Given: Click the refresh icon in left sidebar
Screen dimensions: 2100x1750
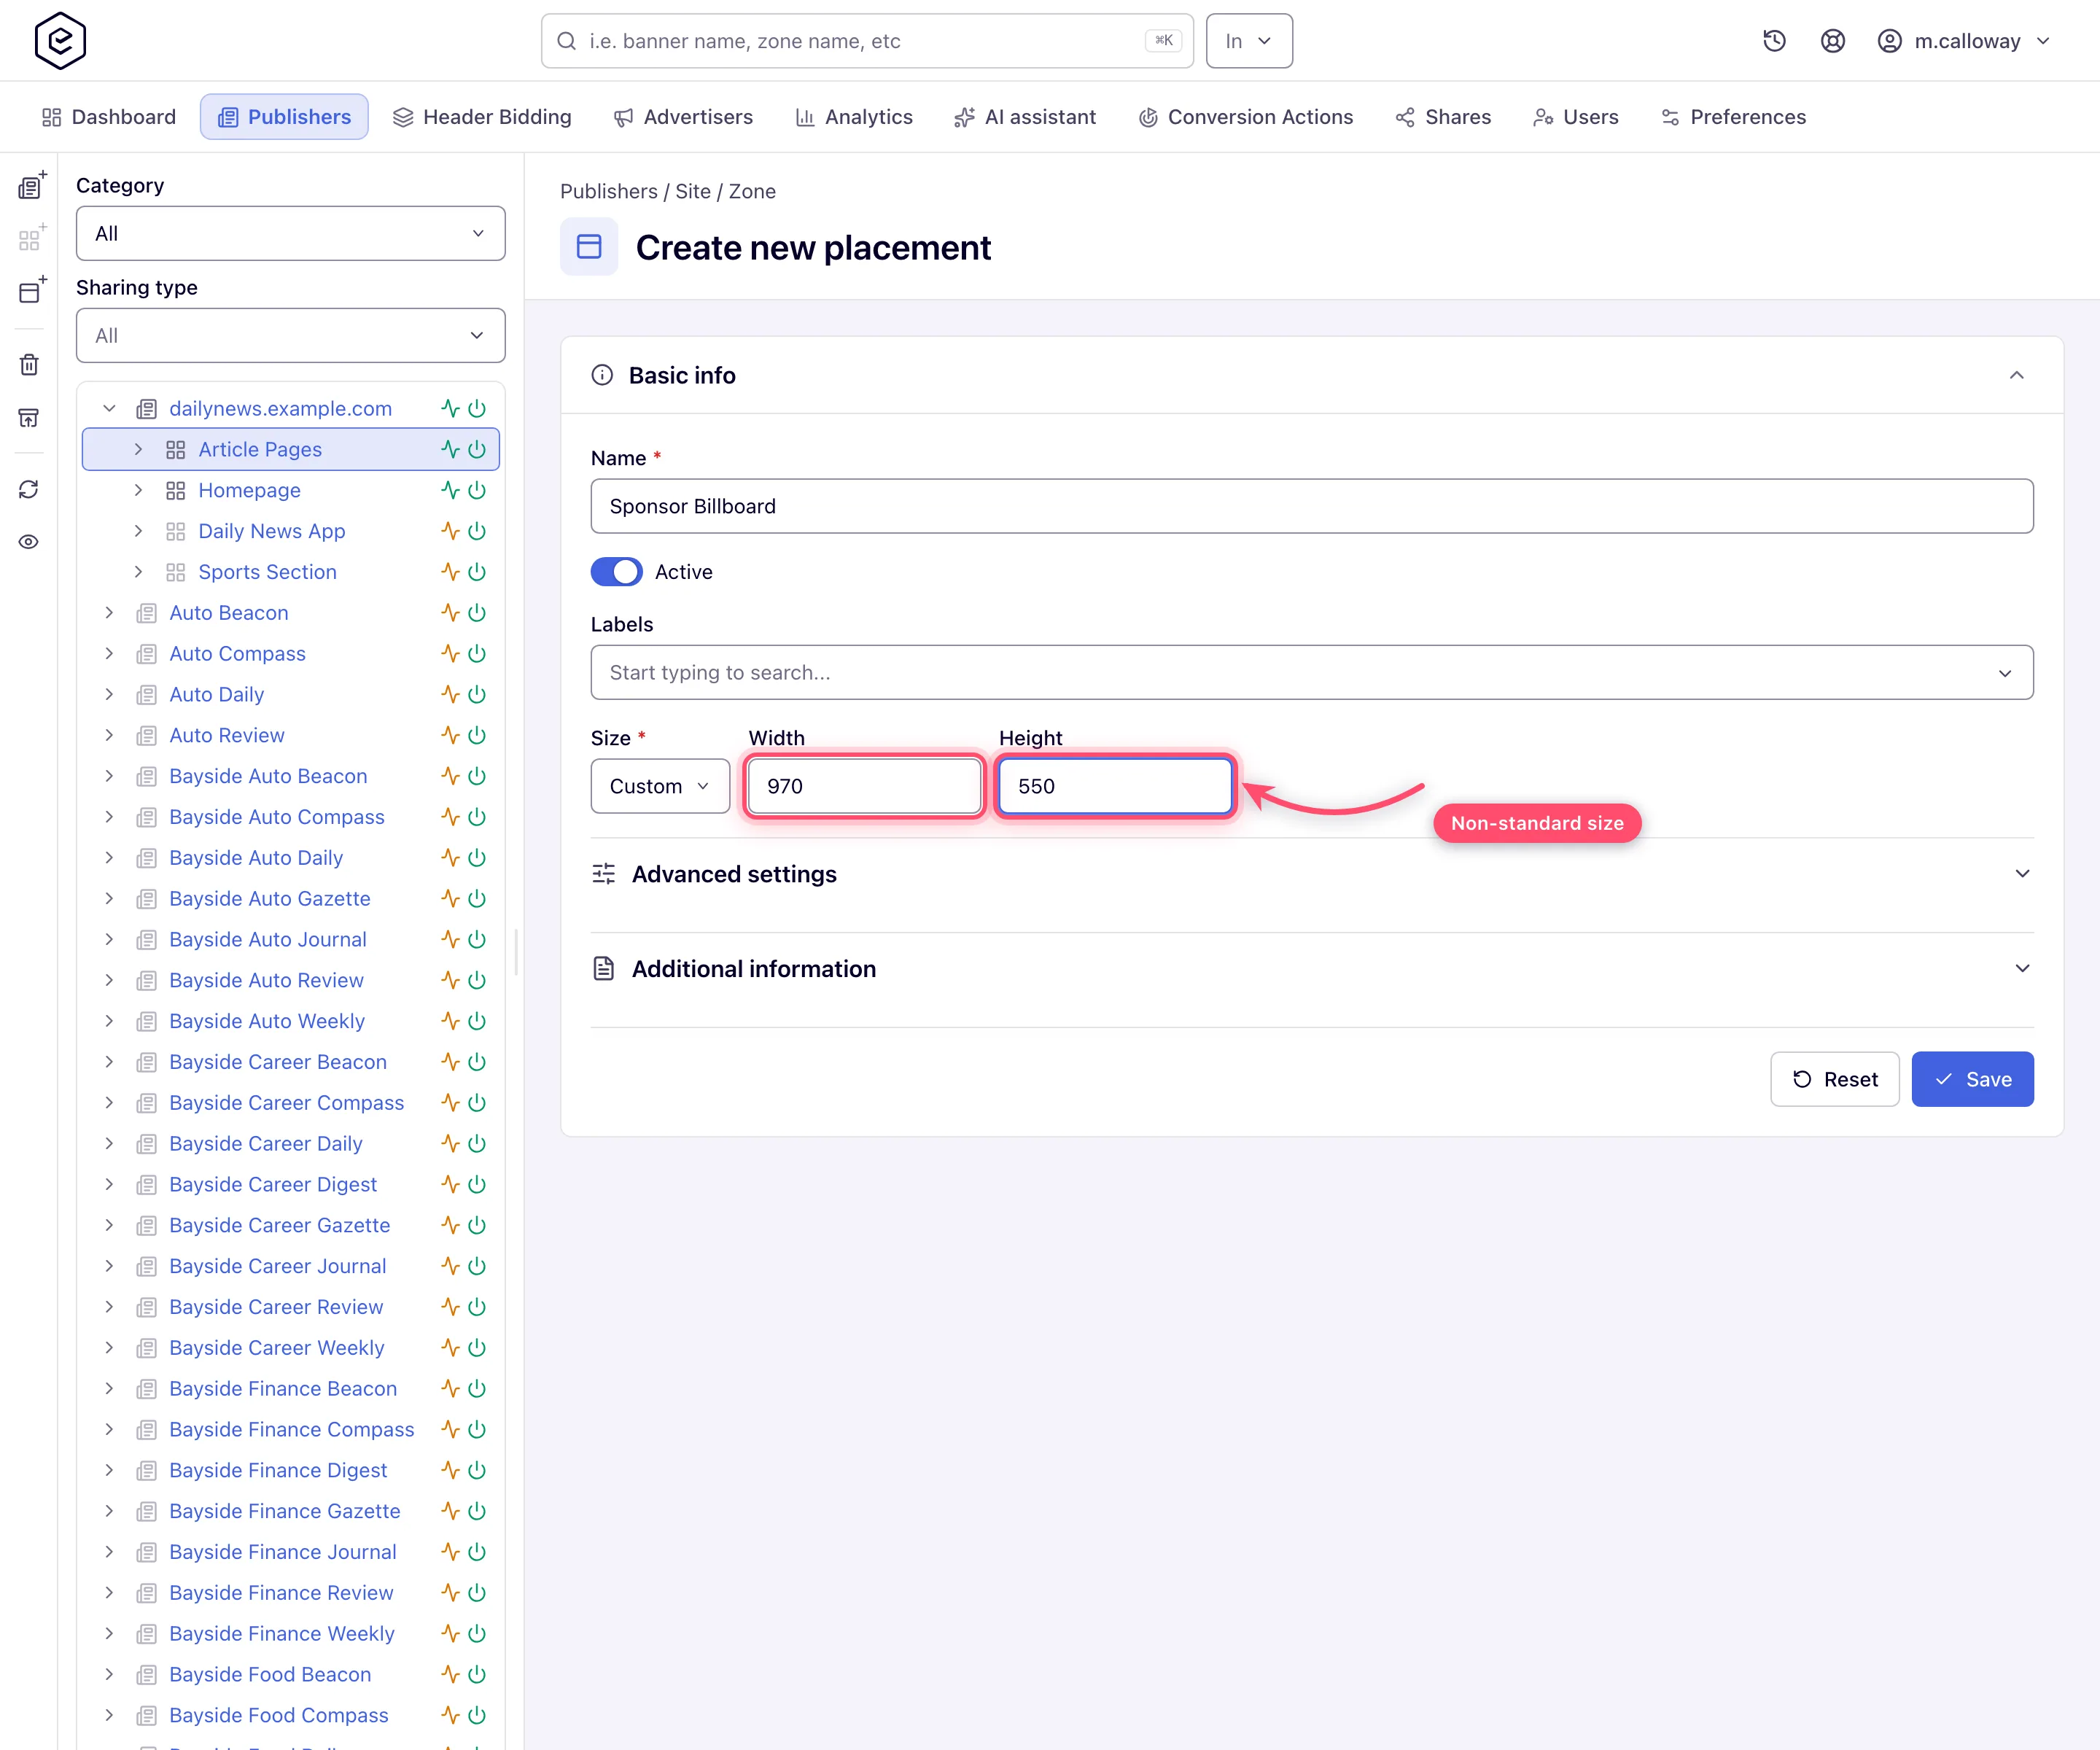Looking at the screenshot, I should [x=29, y=489].
